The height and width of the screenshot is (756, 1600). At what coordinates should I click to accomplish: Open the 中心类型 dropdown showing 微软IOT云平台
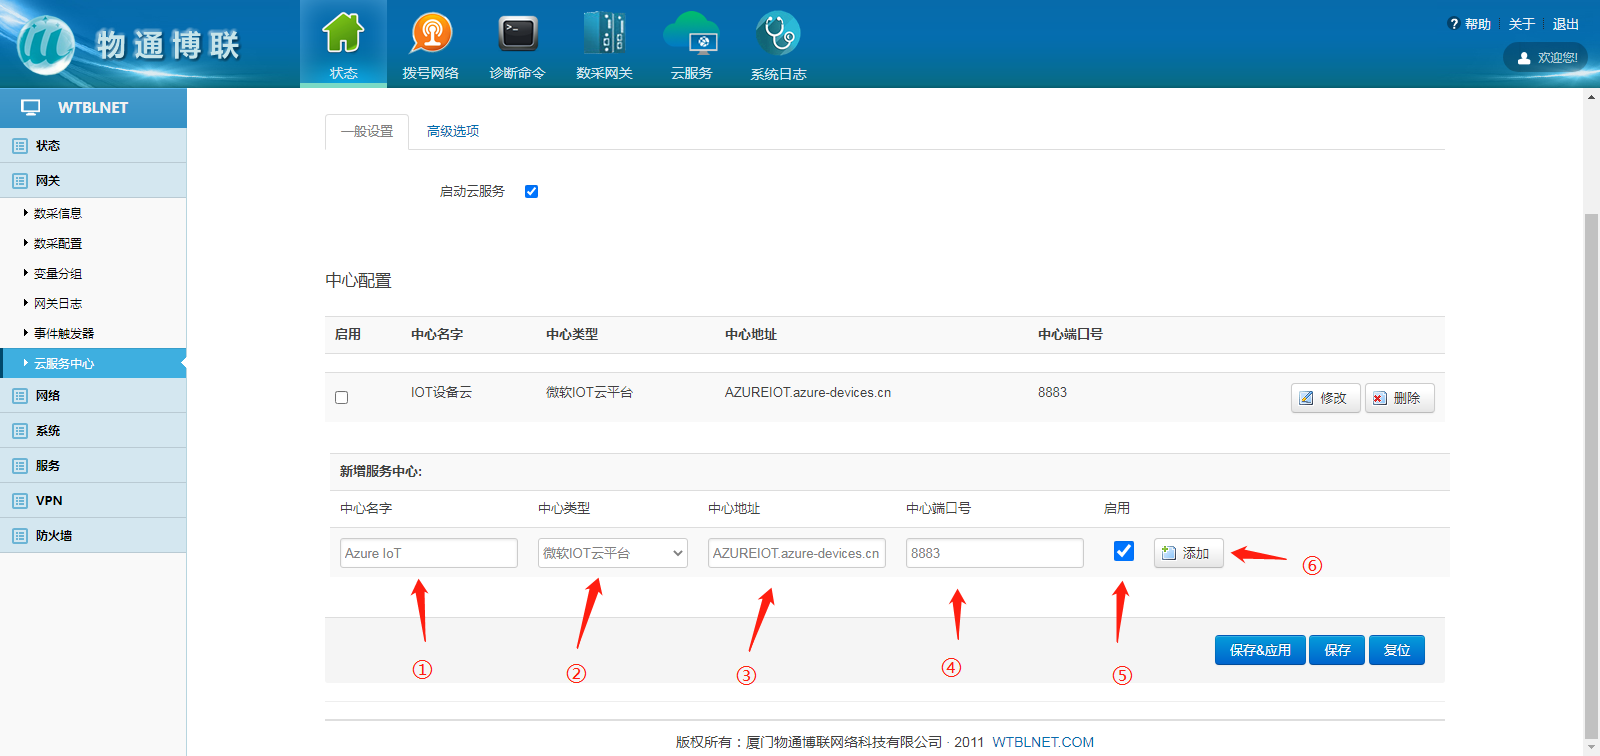pos(612,553)
